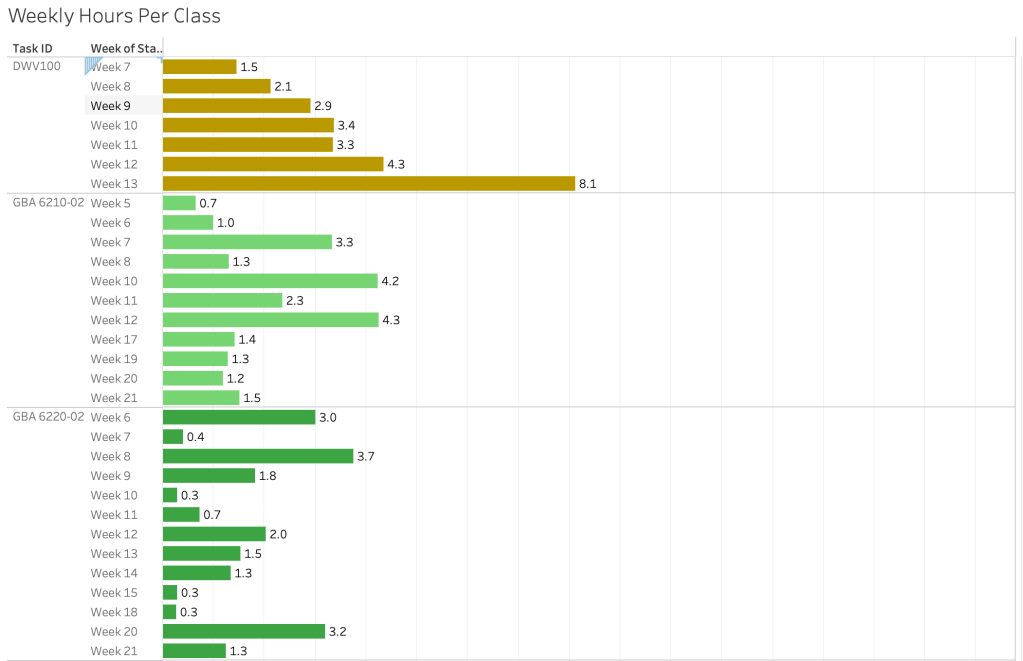This screenshot has width=1023, height=661.
Task: Click the GBA 6220-02 Week 20 bar (3.2)
Action: click(x=244, y=631)
